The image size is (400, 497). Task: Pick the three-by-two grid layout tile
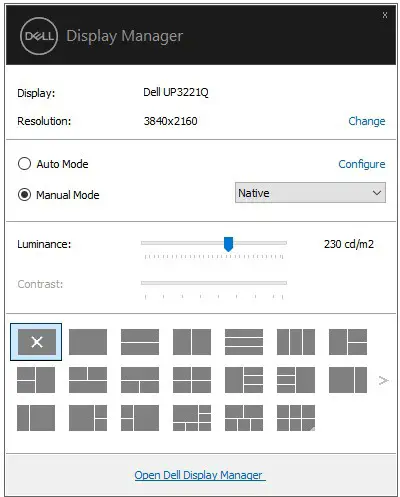[x=296, y=418]
